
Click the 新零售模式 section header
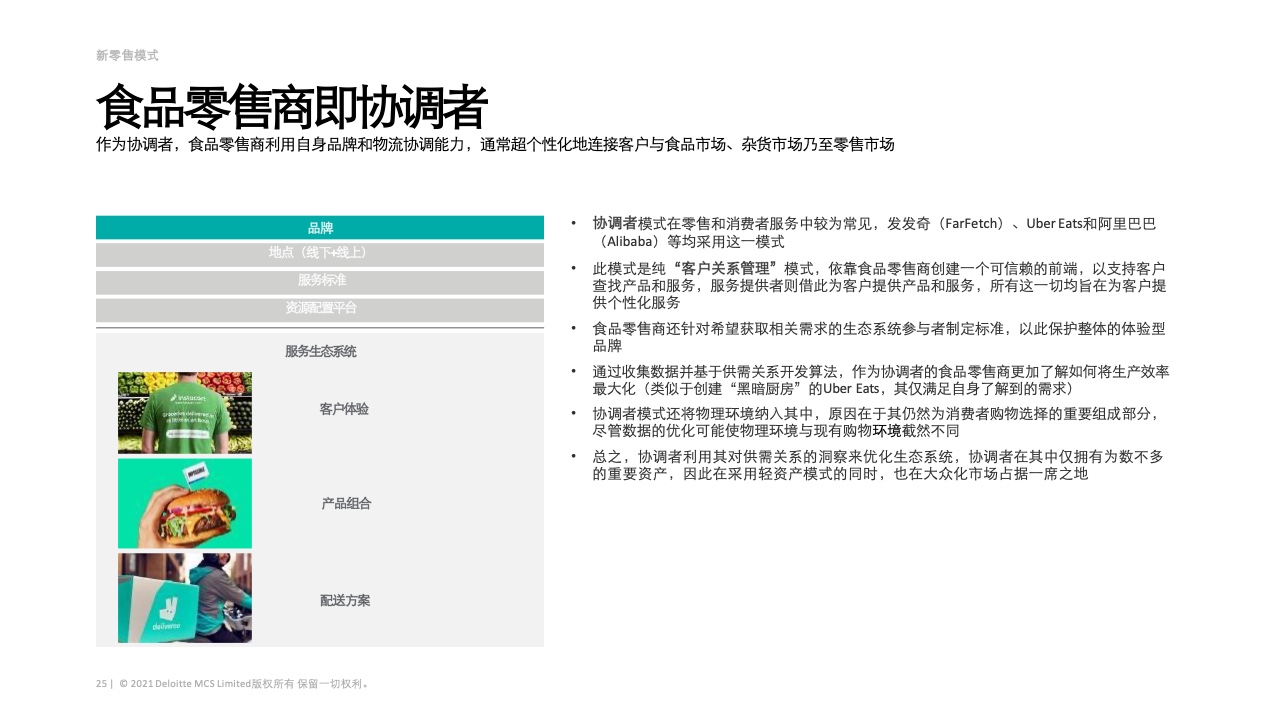127,56
